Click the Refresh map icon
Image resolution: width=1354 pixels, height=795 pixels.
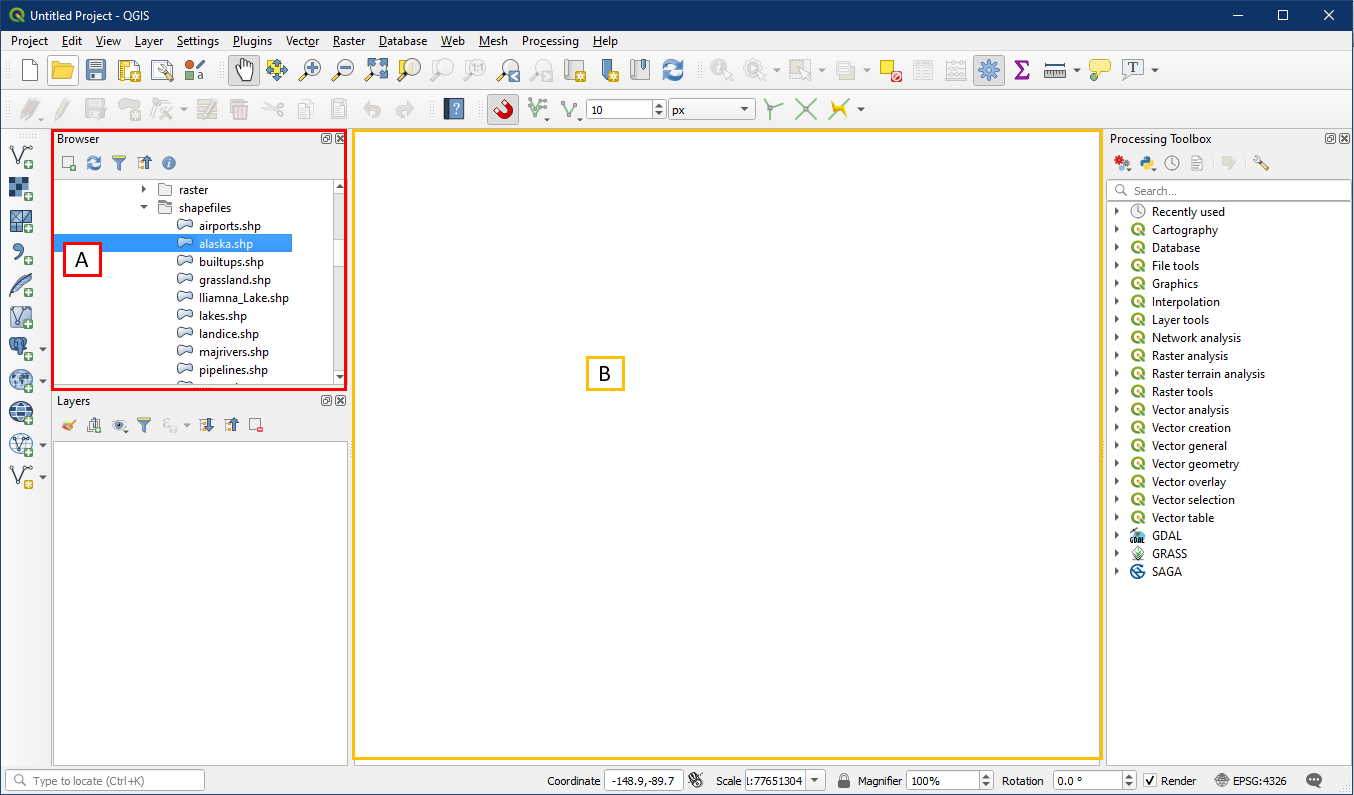[x=673, y=70]
